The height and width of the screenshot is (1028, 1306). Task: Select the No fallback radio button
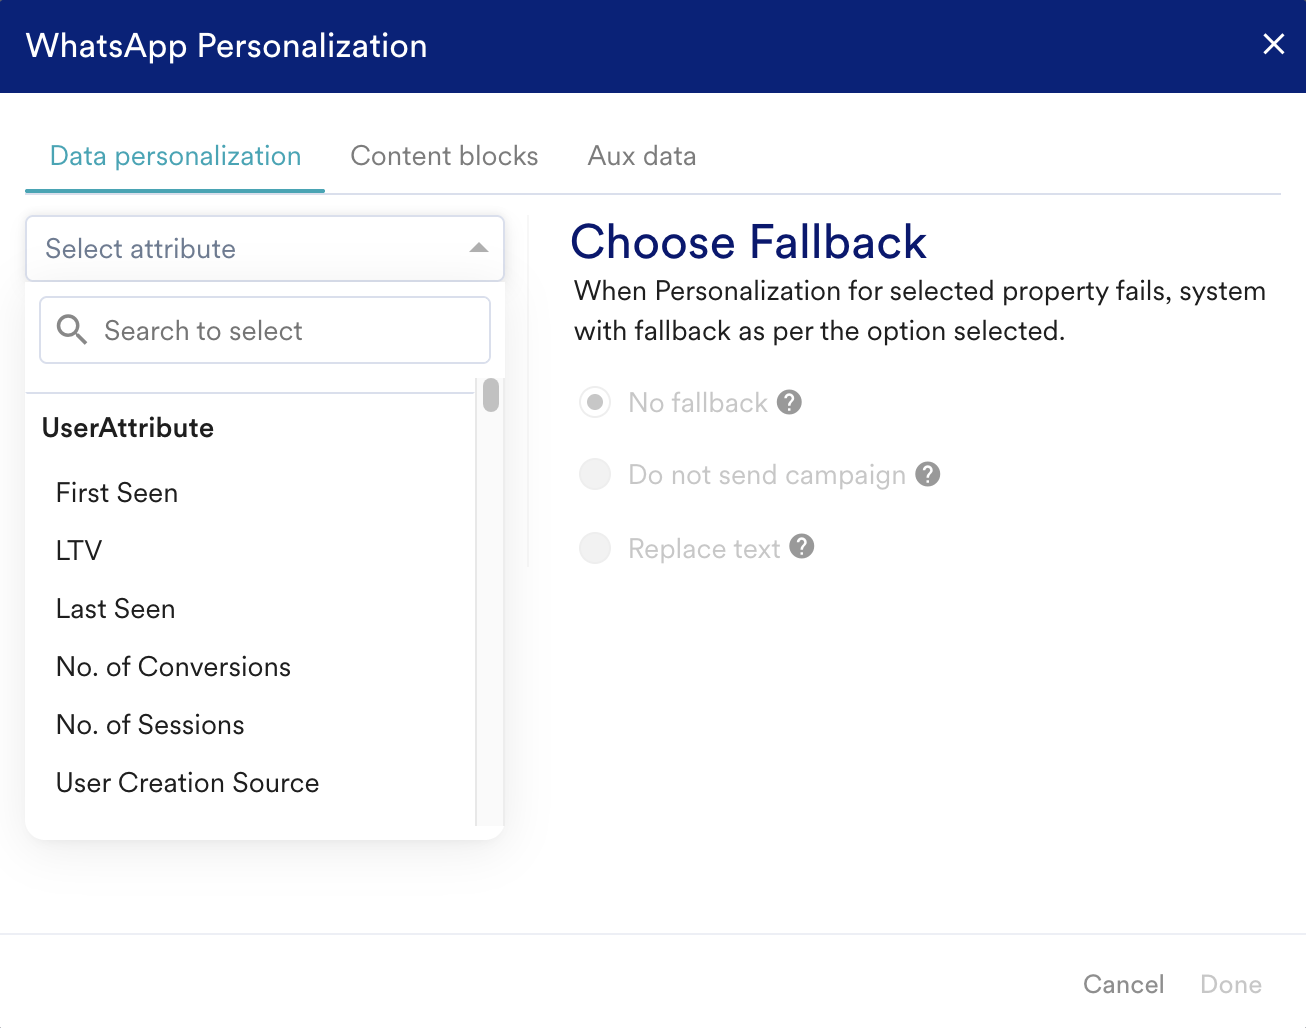tap(595, 402)
